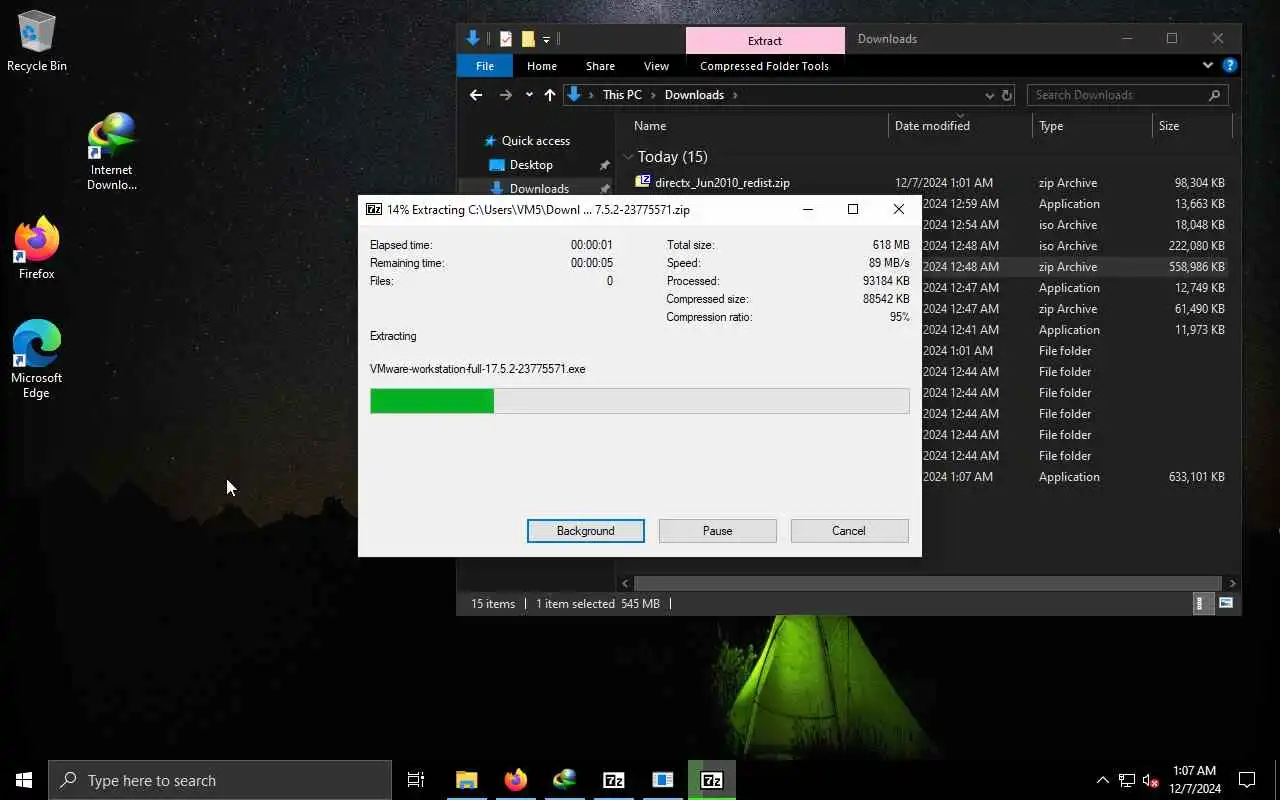Open the address bar history dropdown
1280x800 pixels.
click(990, 95)
